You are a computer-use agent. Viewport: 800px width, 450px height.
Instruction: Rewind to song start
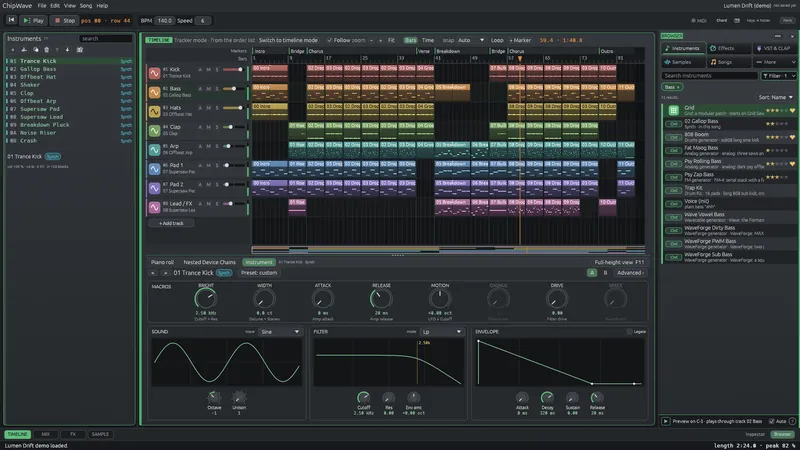pos(11,20)
